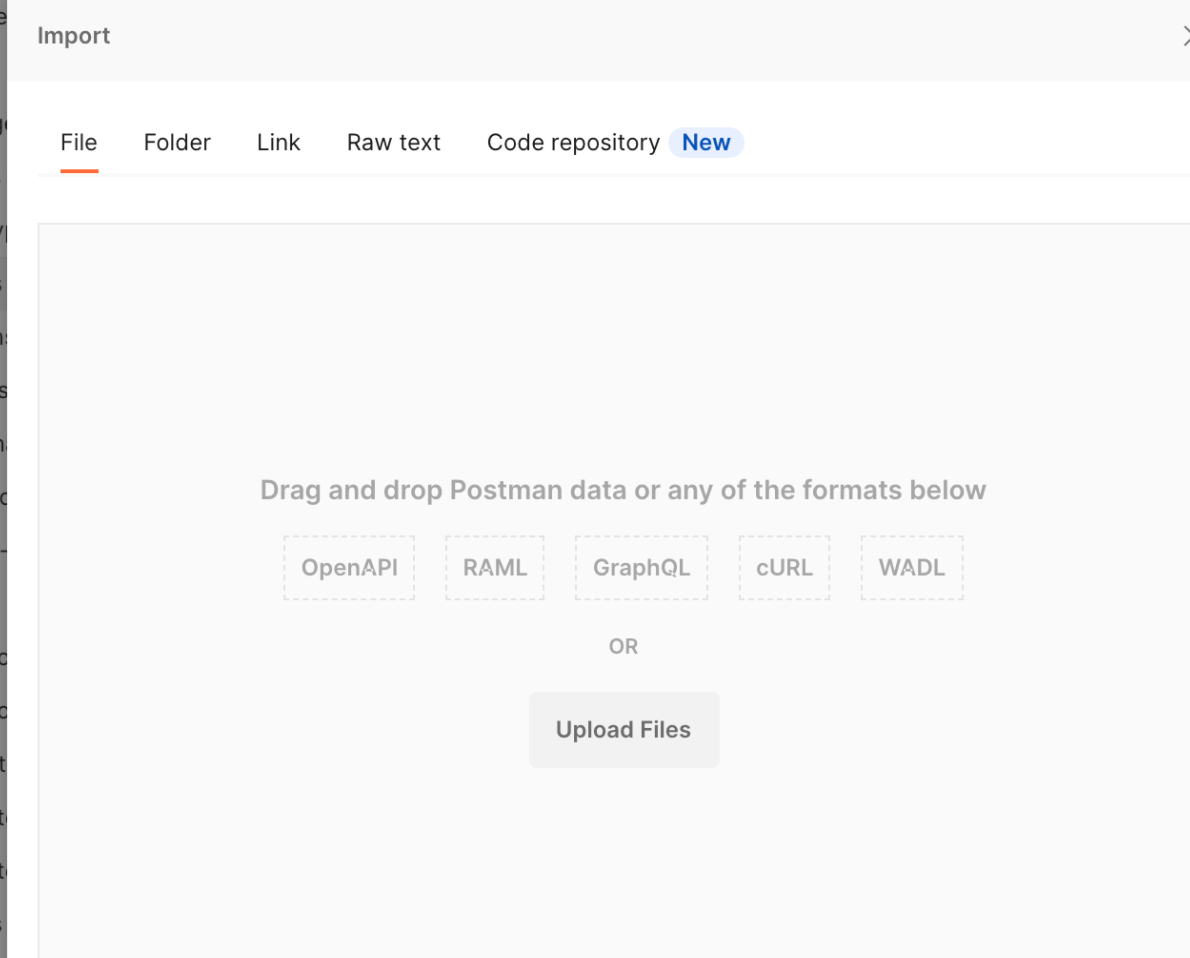Click the Import dialog title
Screen dimensions: 1190x958
tap(73, 35)
